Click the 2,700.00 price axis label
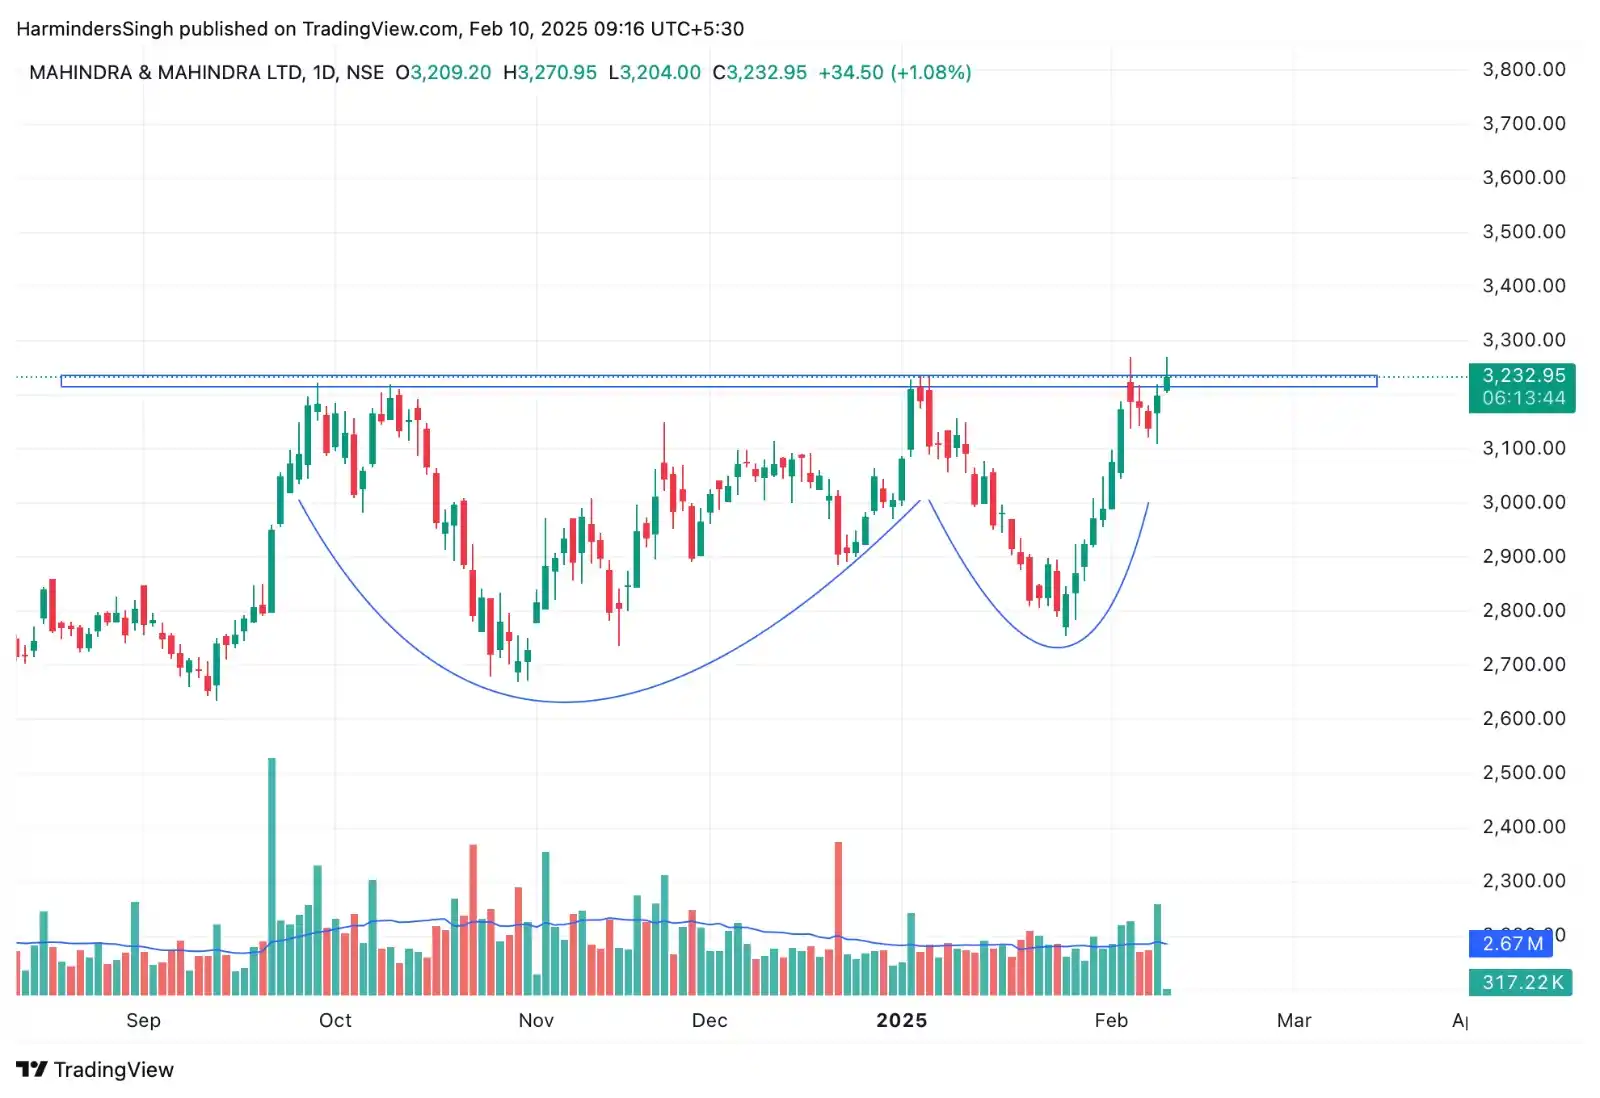Viewport: 1600px width, 1098px height. point(1523,664)
